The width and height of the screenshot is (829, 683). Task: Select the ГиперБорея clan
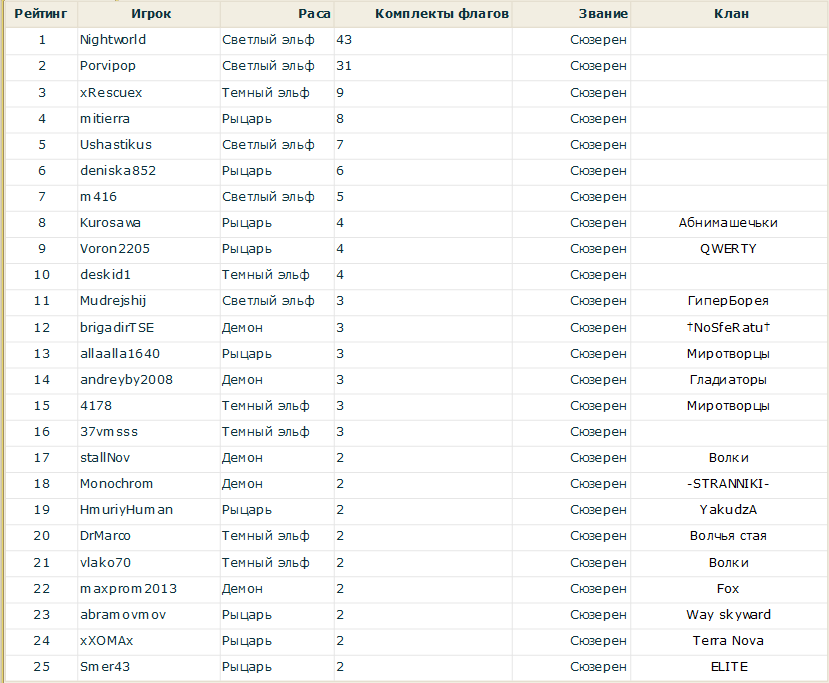tap(728, 300)
